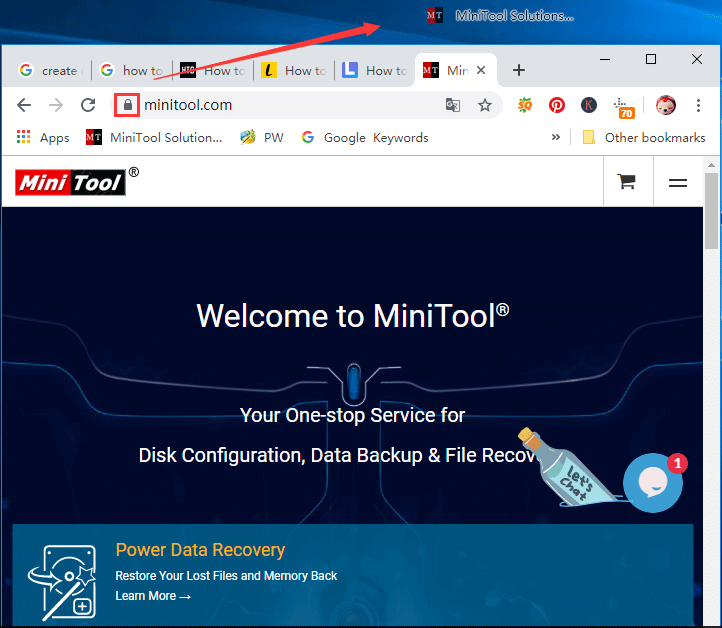Open the Other bookmarks folder
722x628 pixels.
click(644, 137)
